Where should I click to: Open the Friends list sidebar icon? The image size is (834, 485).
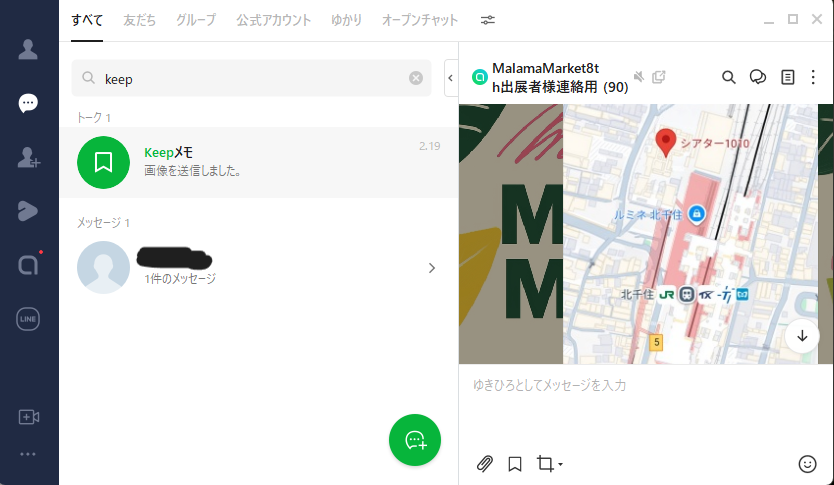[x=28, y=50]
